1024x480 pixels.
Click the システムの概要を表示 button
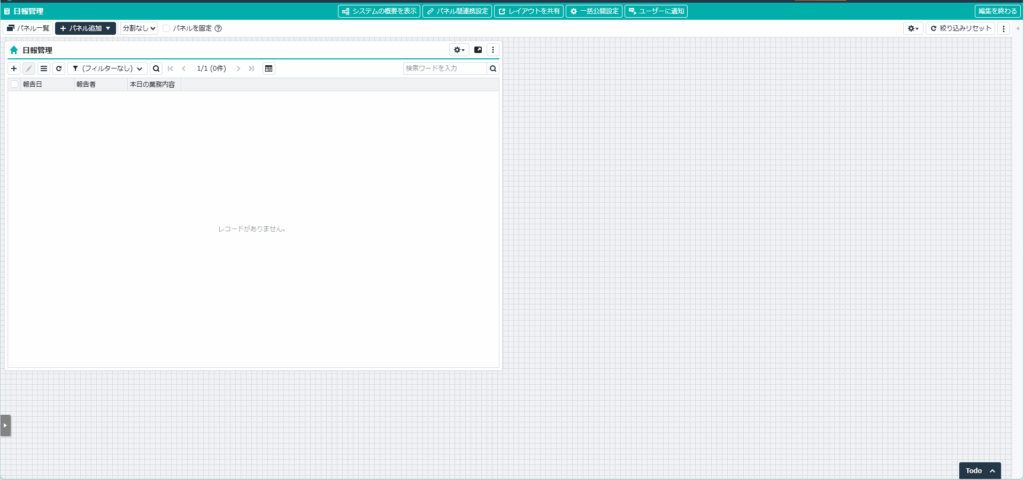pyautogui.click(x=378, y=10)
